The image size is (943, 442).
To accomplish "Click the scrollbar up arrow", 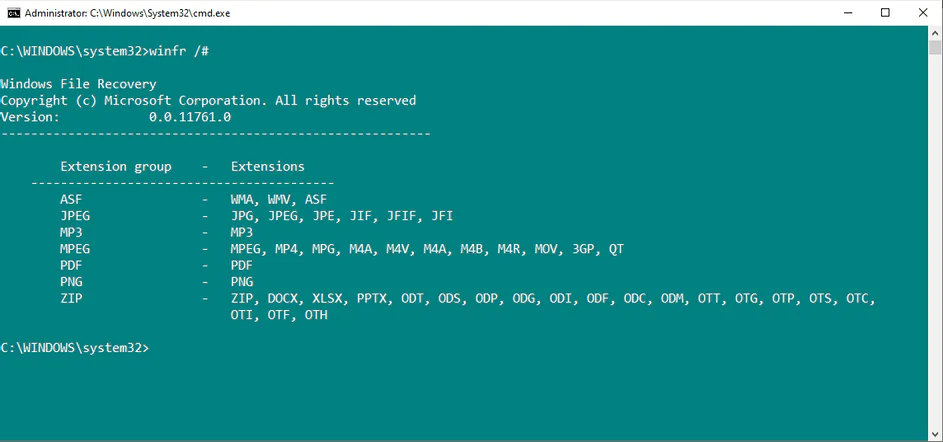I will pyautogui.click(x=935, y=33).
